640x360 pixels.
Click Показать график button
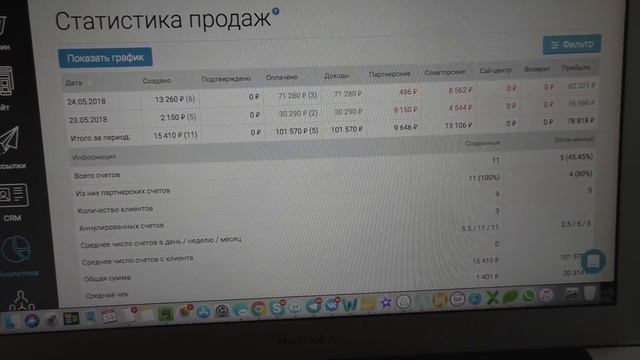coord(105,58)
